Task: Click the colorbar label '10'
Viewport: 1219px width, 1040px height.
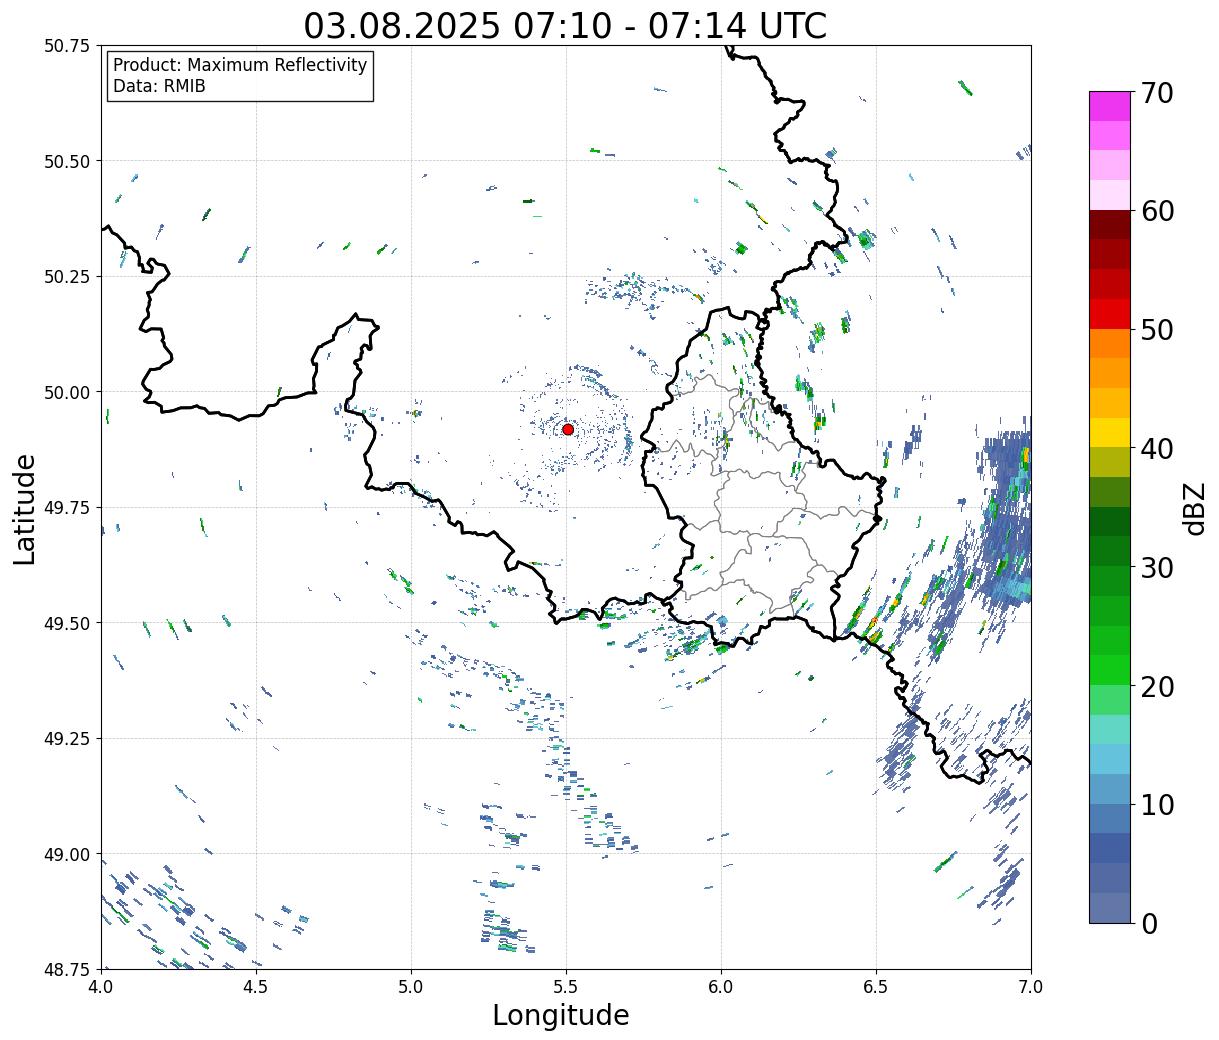Action: (x=1157, y=805)
